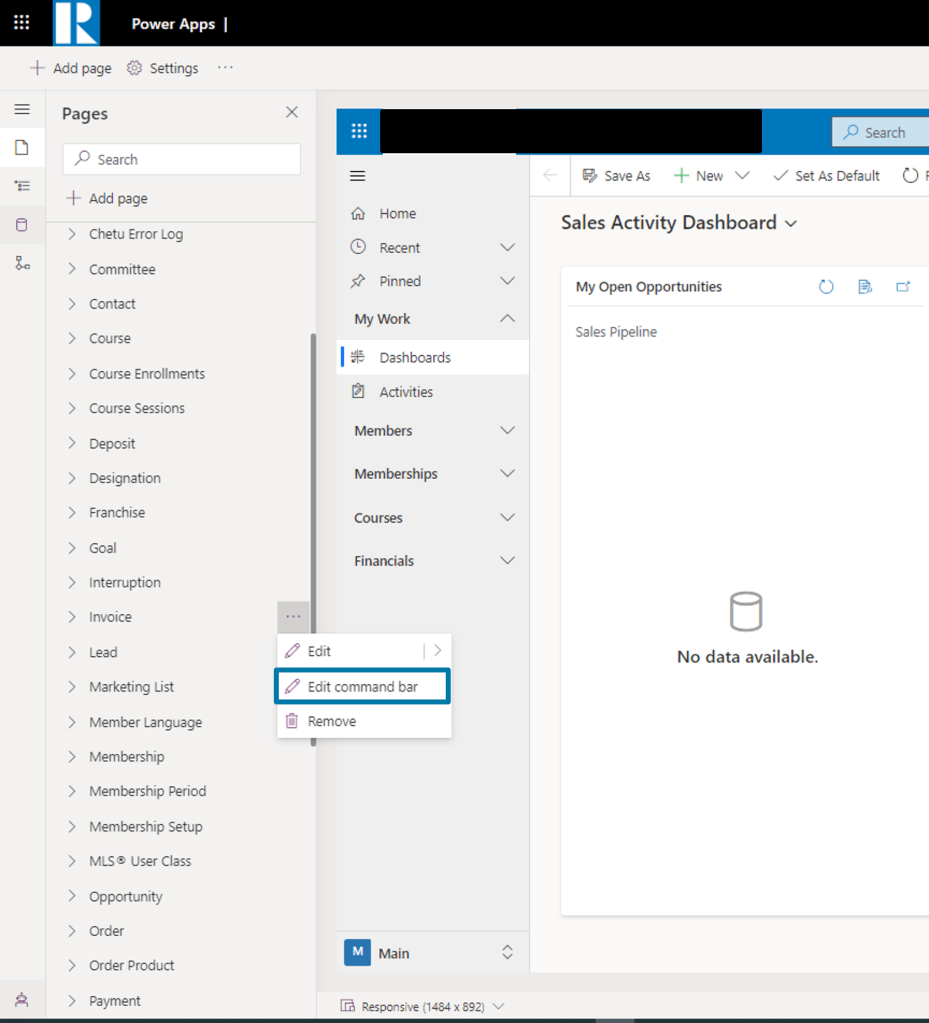Open the app launcher waffle icon
Viewport: 929px width, 1023px height.
tap(21, 22)
